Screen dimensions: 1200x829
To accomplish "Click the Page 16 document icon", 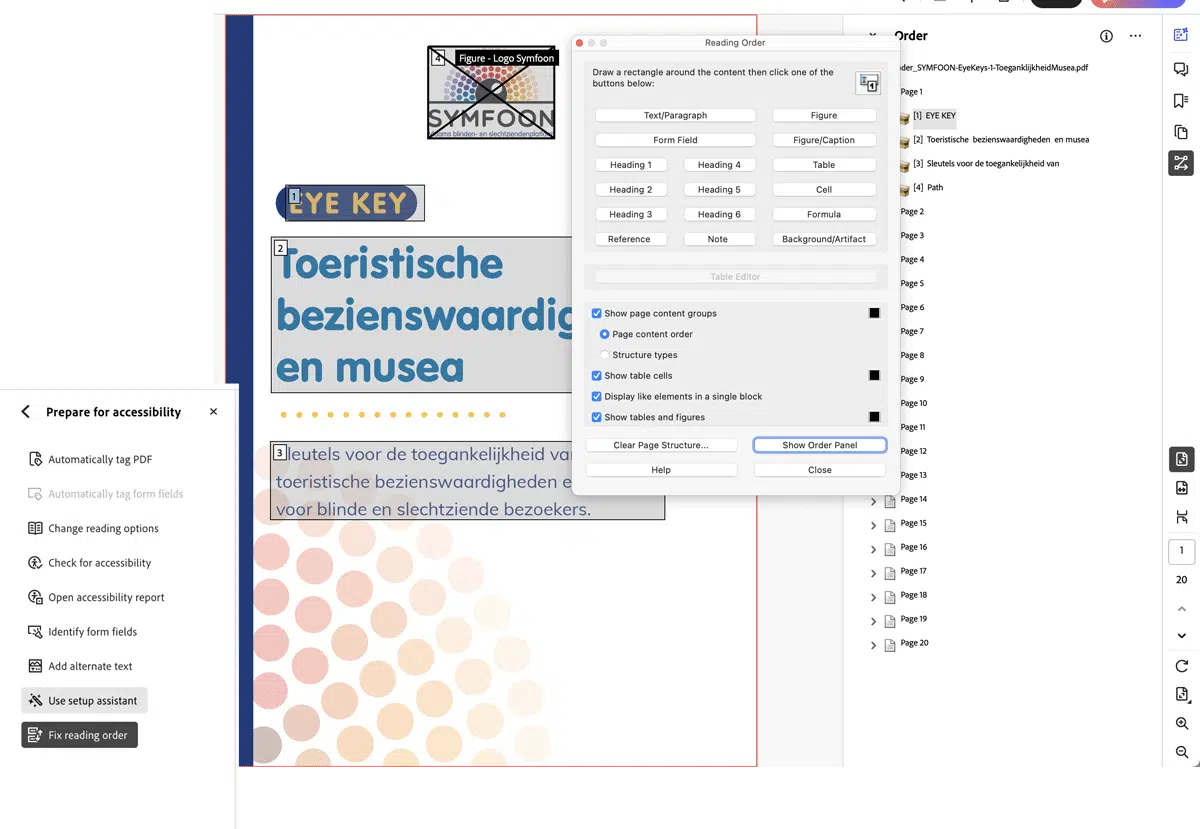I will [x=890, y=548].
